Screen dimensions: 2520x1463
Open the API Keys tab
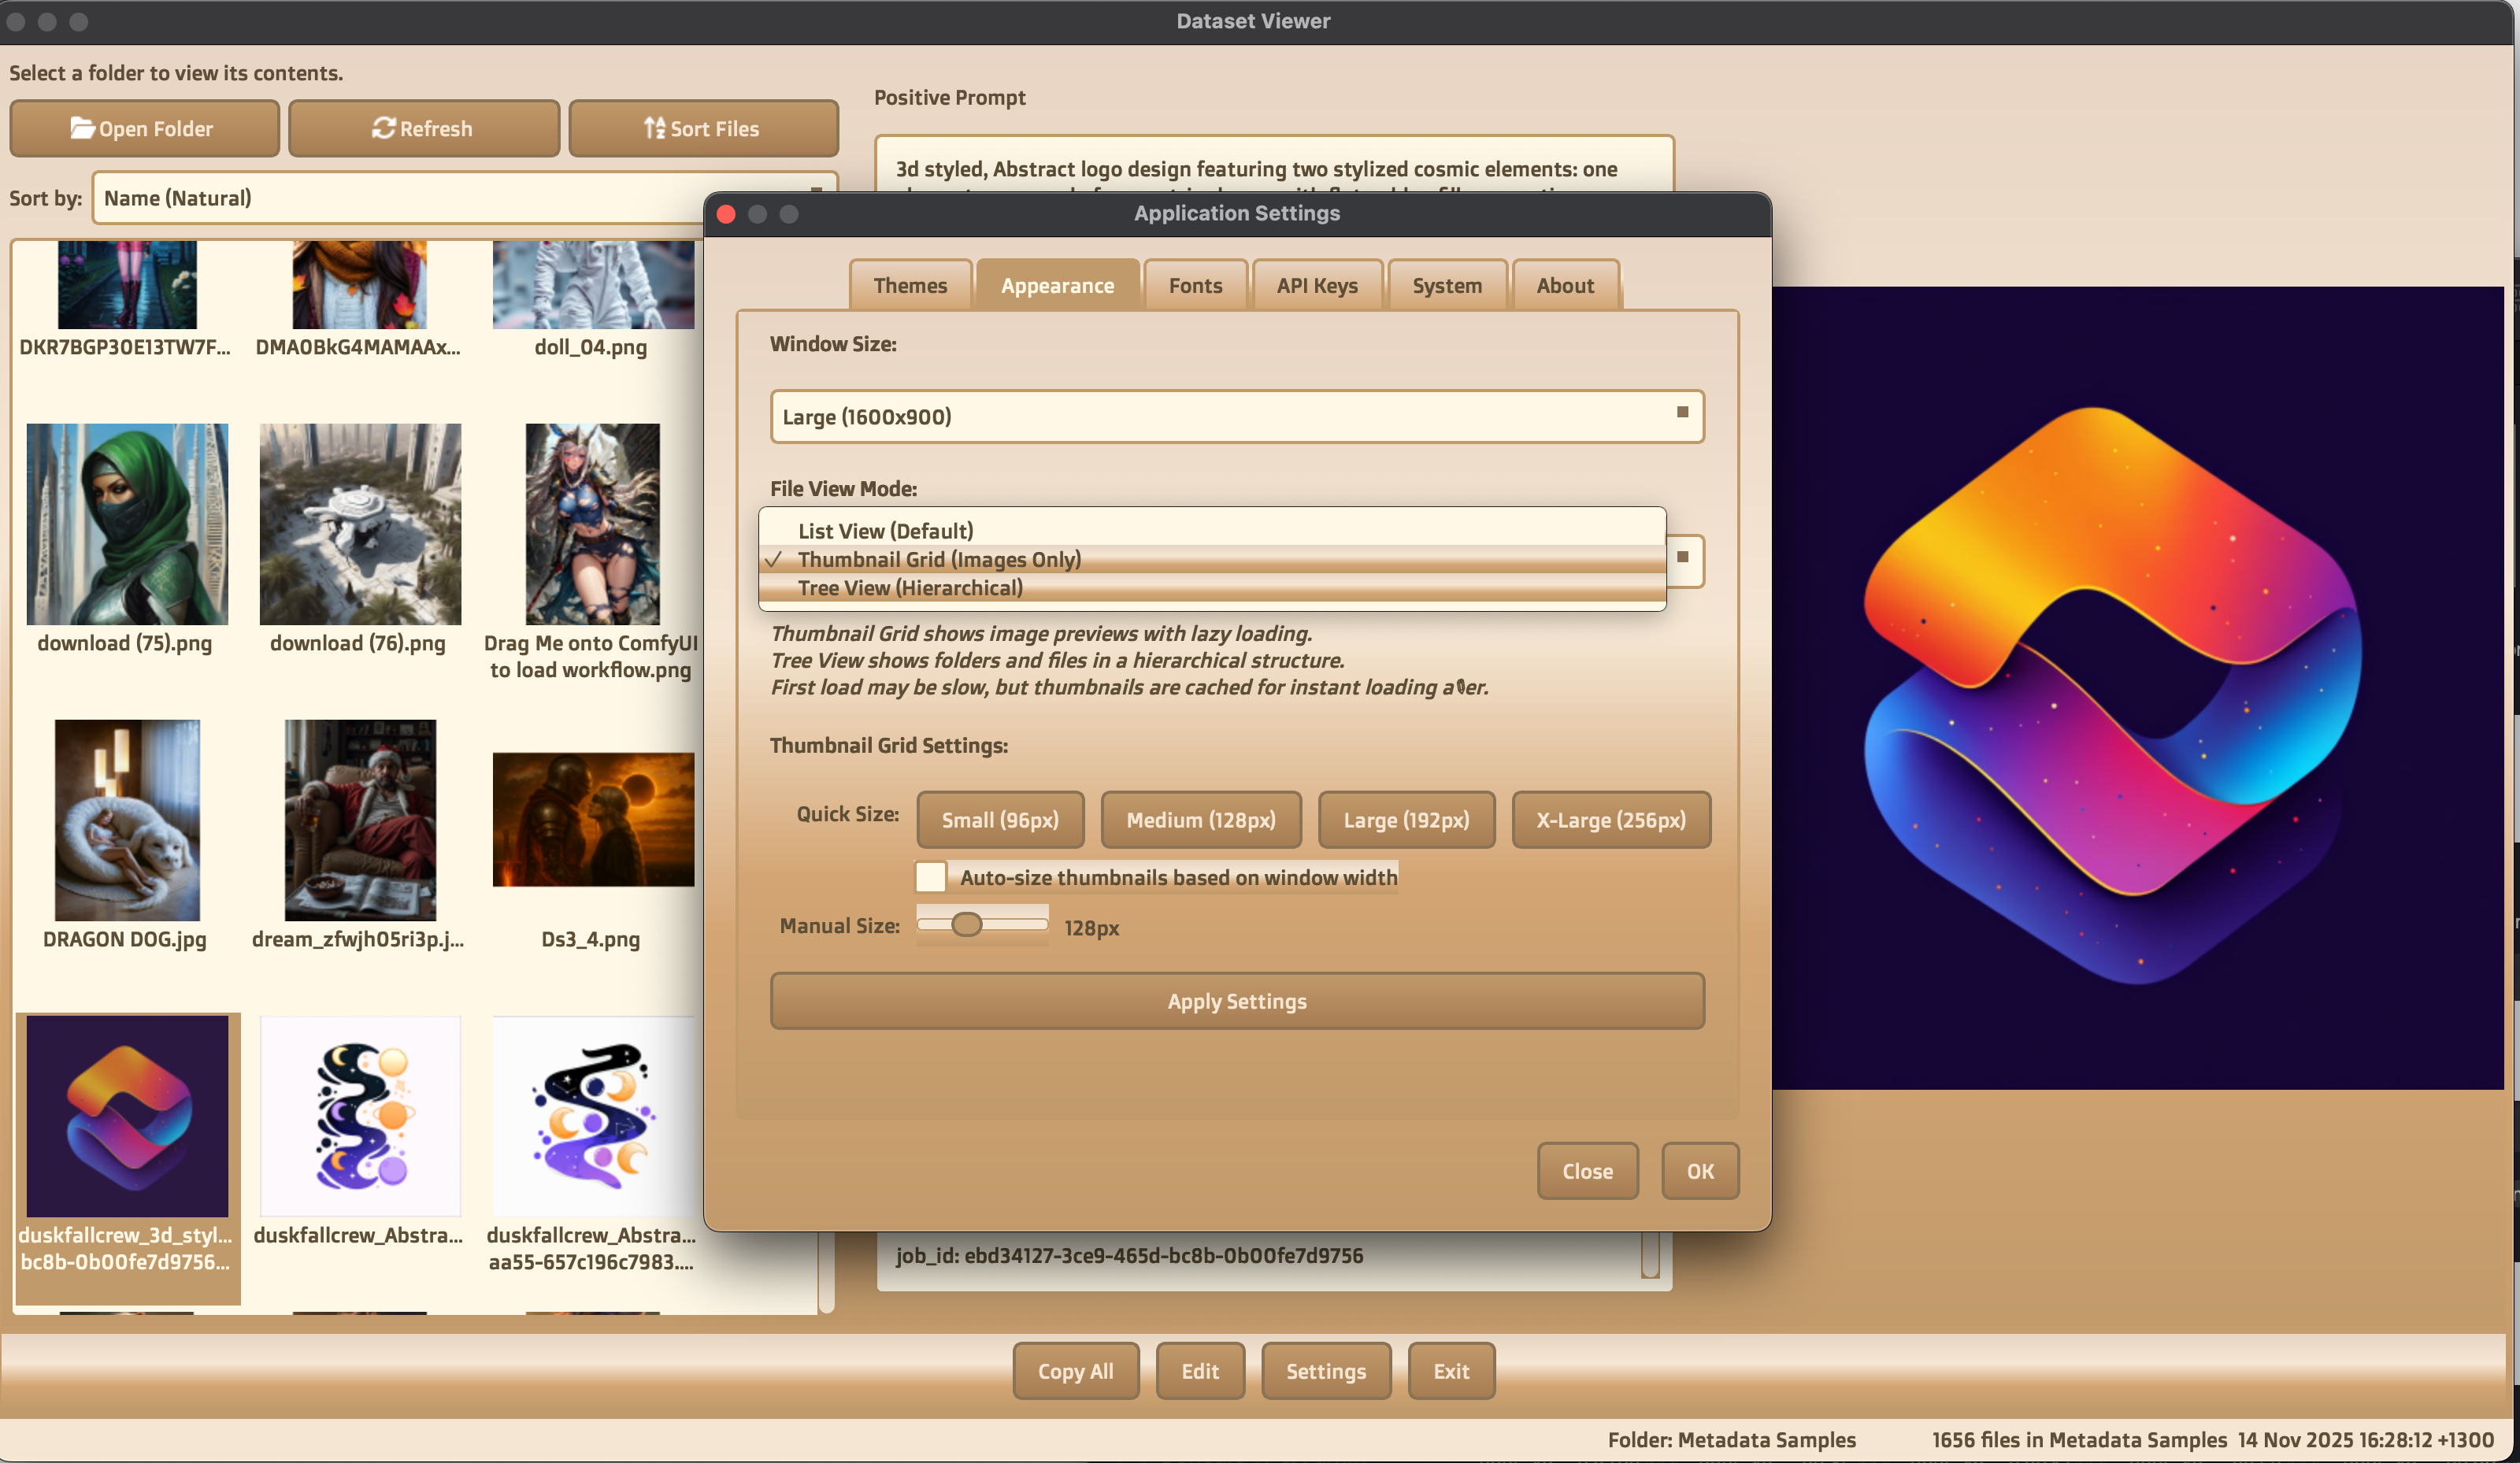coord(1316,286)
